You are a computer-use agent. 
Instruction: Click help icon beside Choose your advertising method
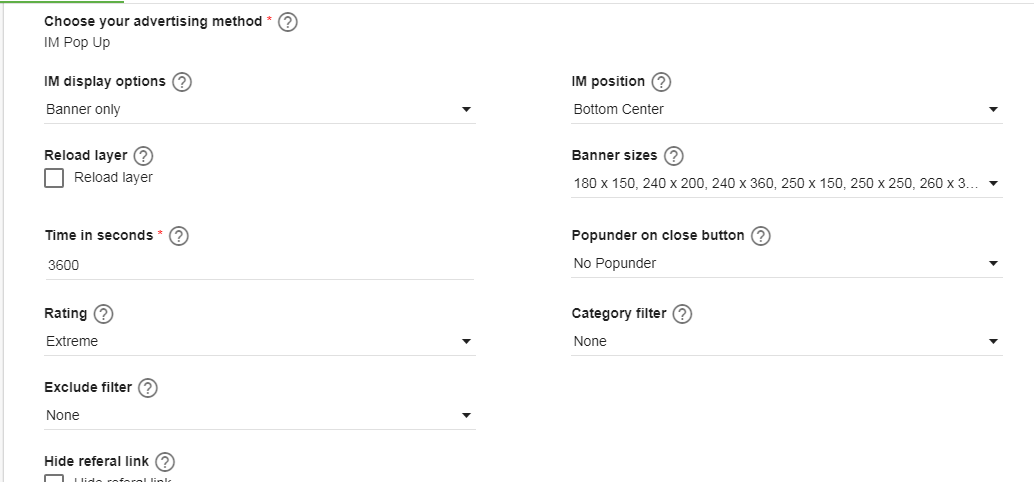tap(288, 22)
